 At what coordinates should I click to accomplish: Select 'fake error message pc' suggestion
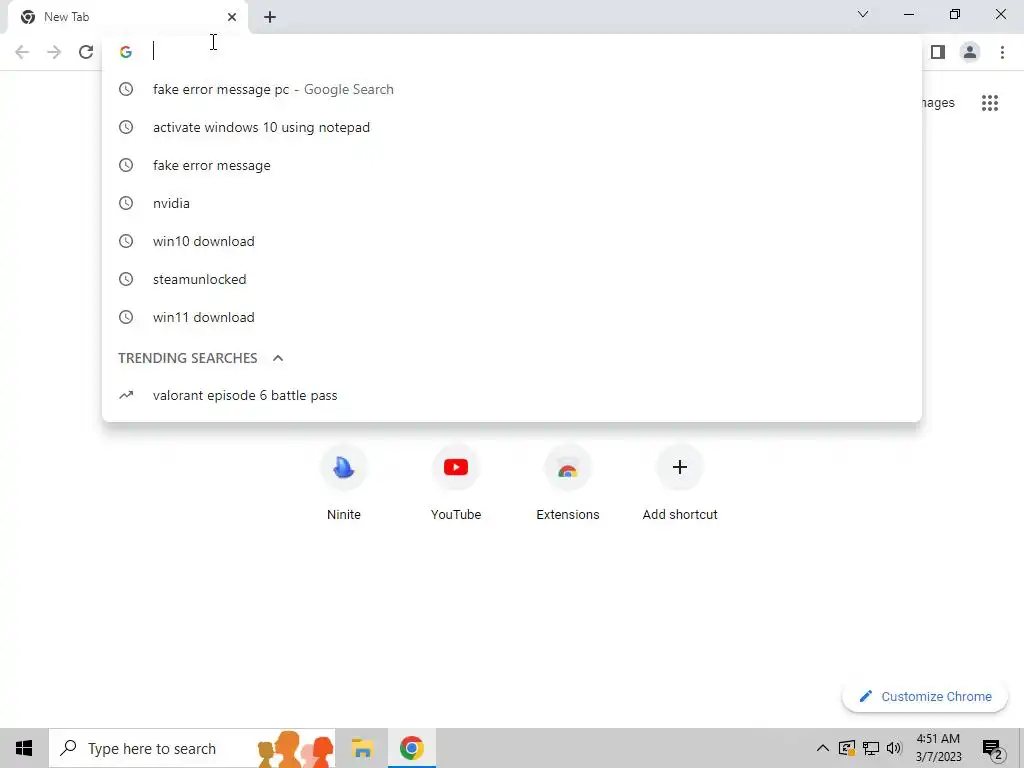[512, 89]
